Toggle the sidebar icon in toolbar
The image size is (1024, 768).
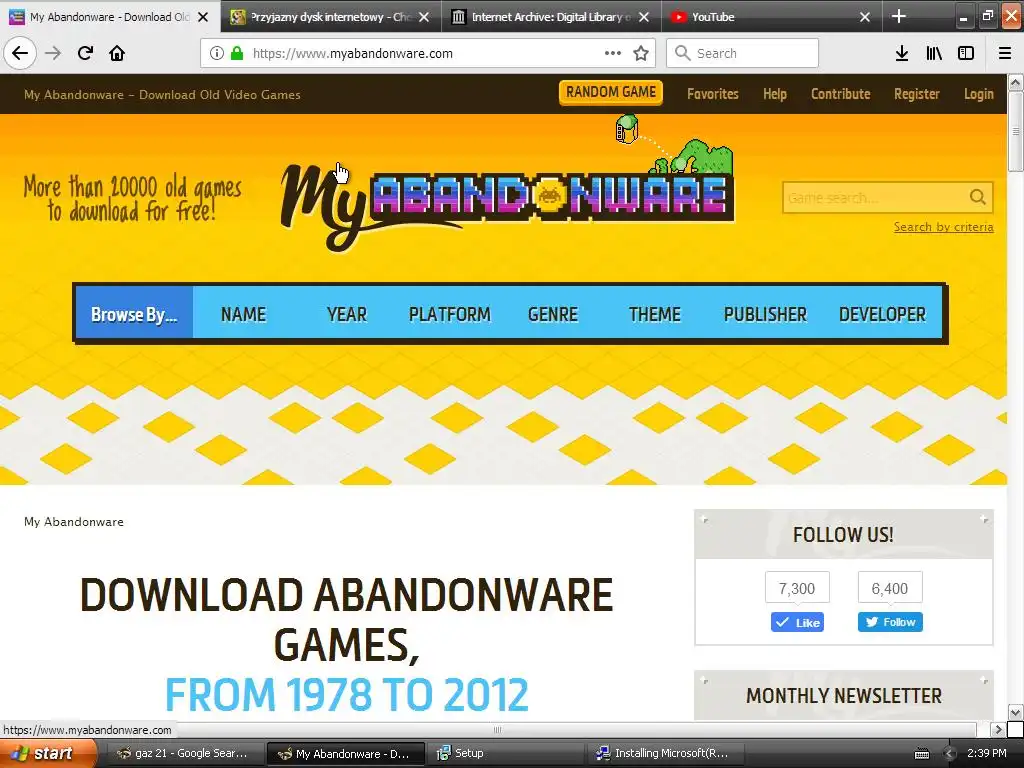tap(966, 53)
